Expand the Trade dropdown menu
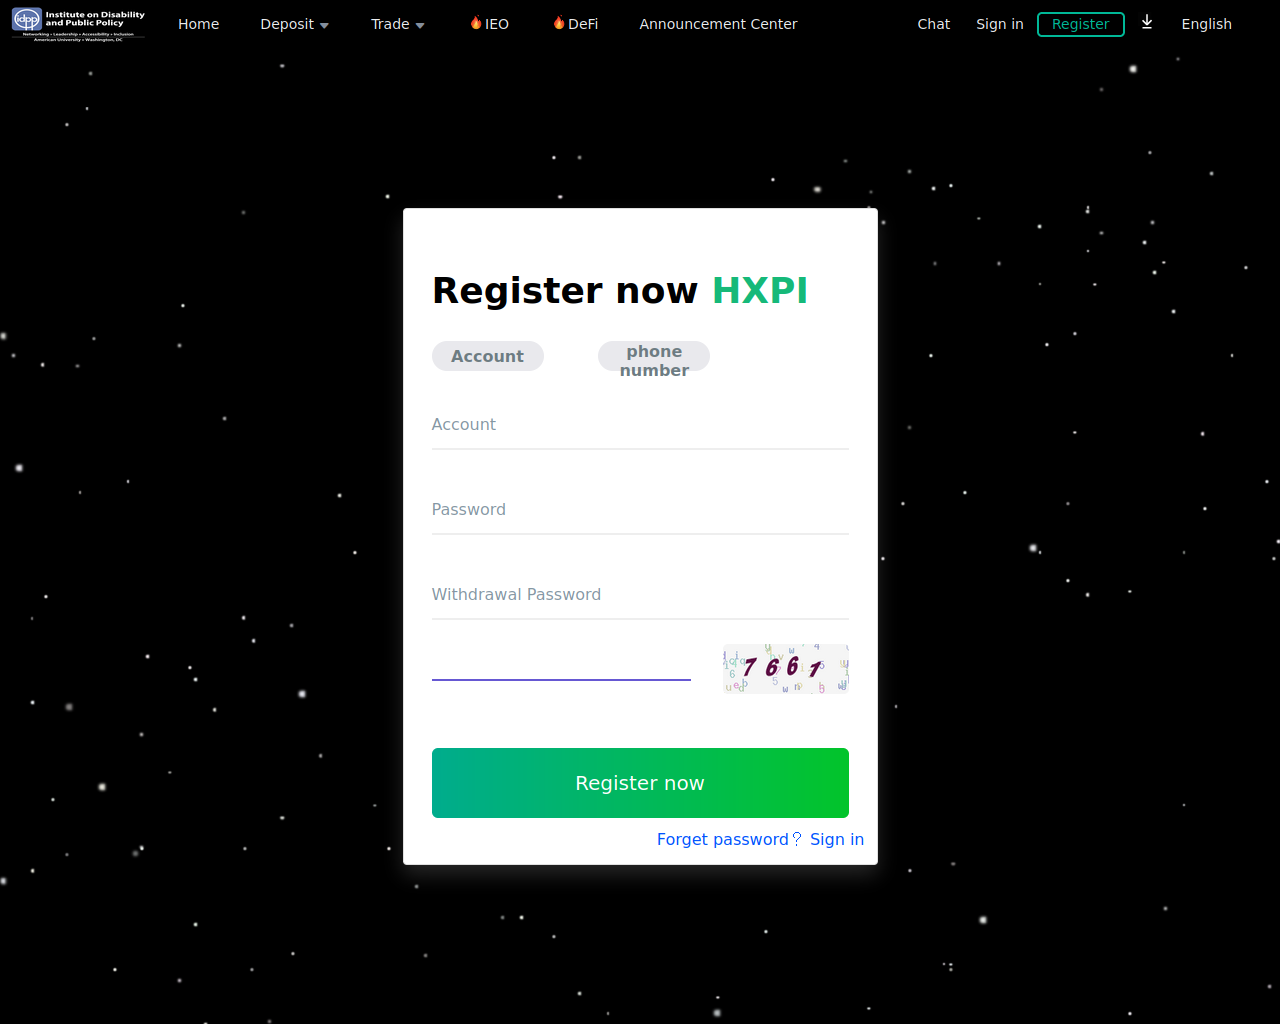The width and height of the screenshot is (1280, 1024). coord(397,24)
